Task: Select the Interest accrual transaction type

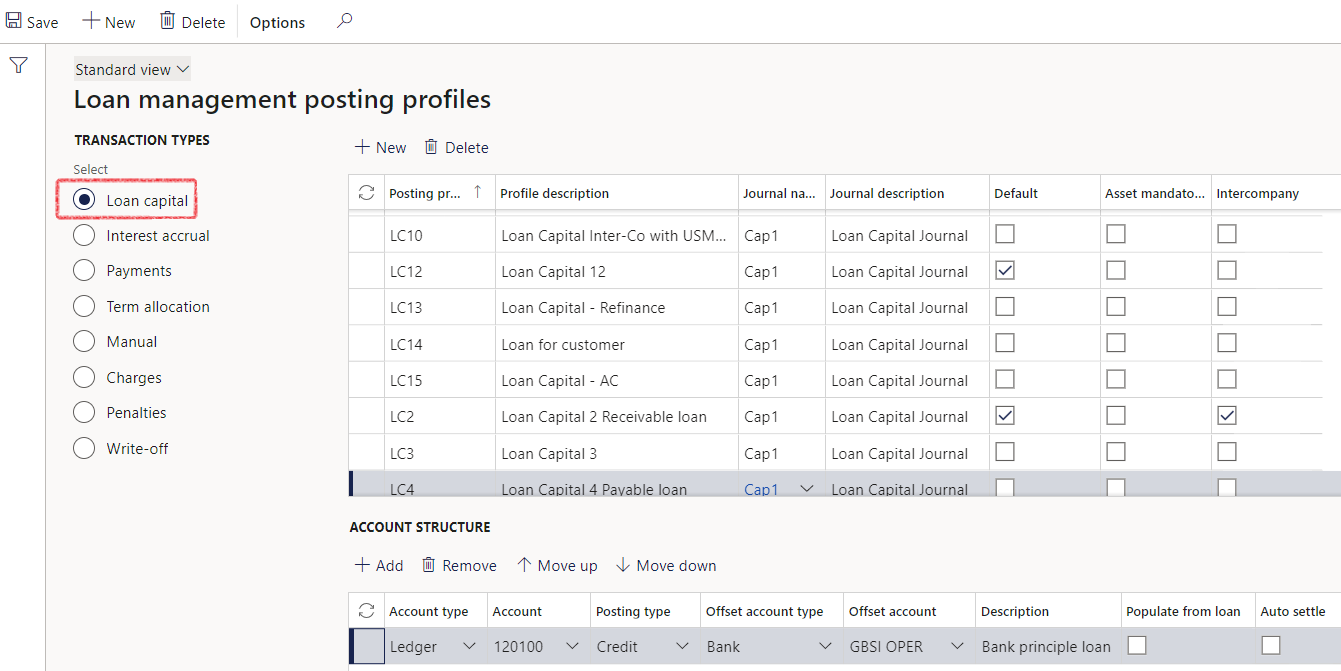Action: (85, 236)
